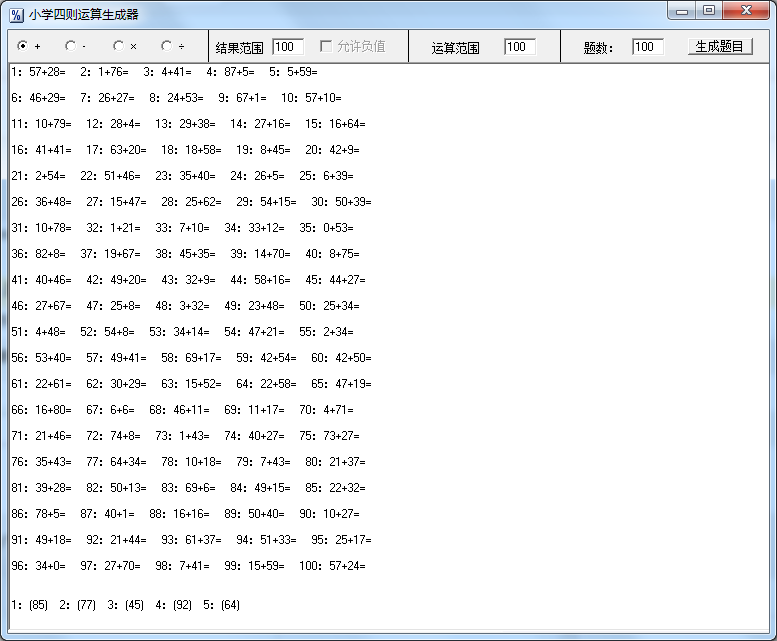Click problem 100: 57+24= in the output
Image resolution: width=777 pixels, height=641 pixels.
point(333,566)
